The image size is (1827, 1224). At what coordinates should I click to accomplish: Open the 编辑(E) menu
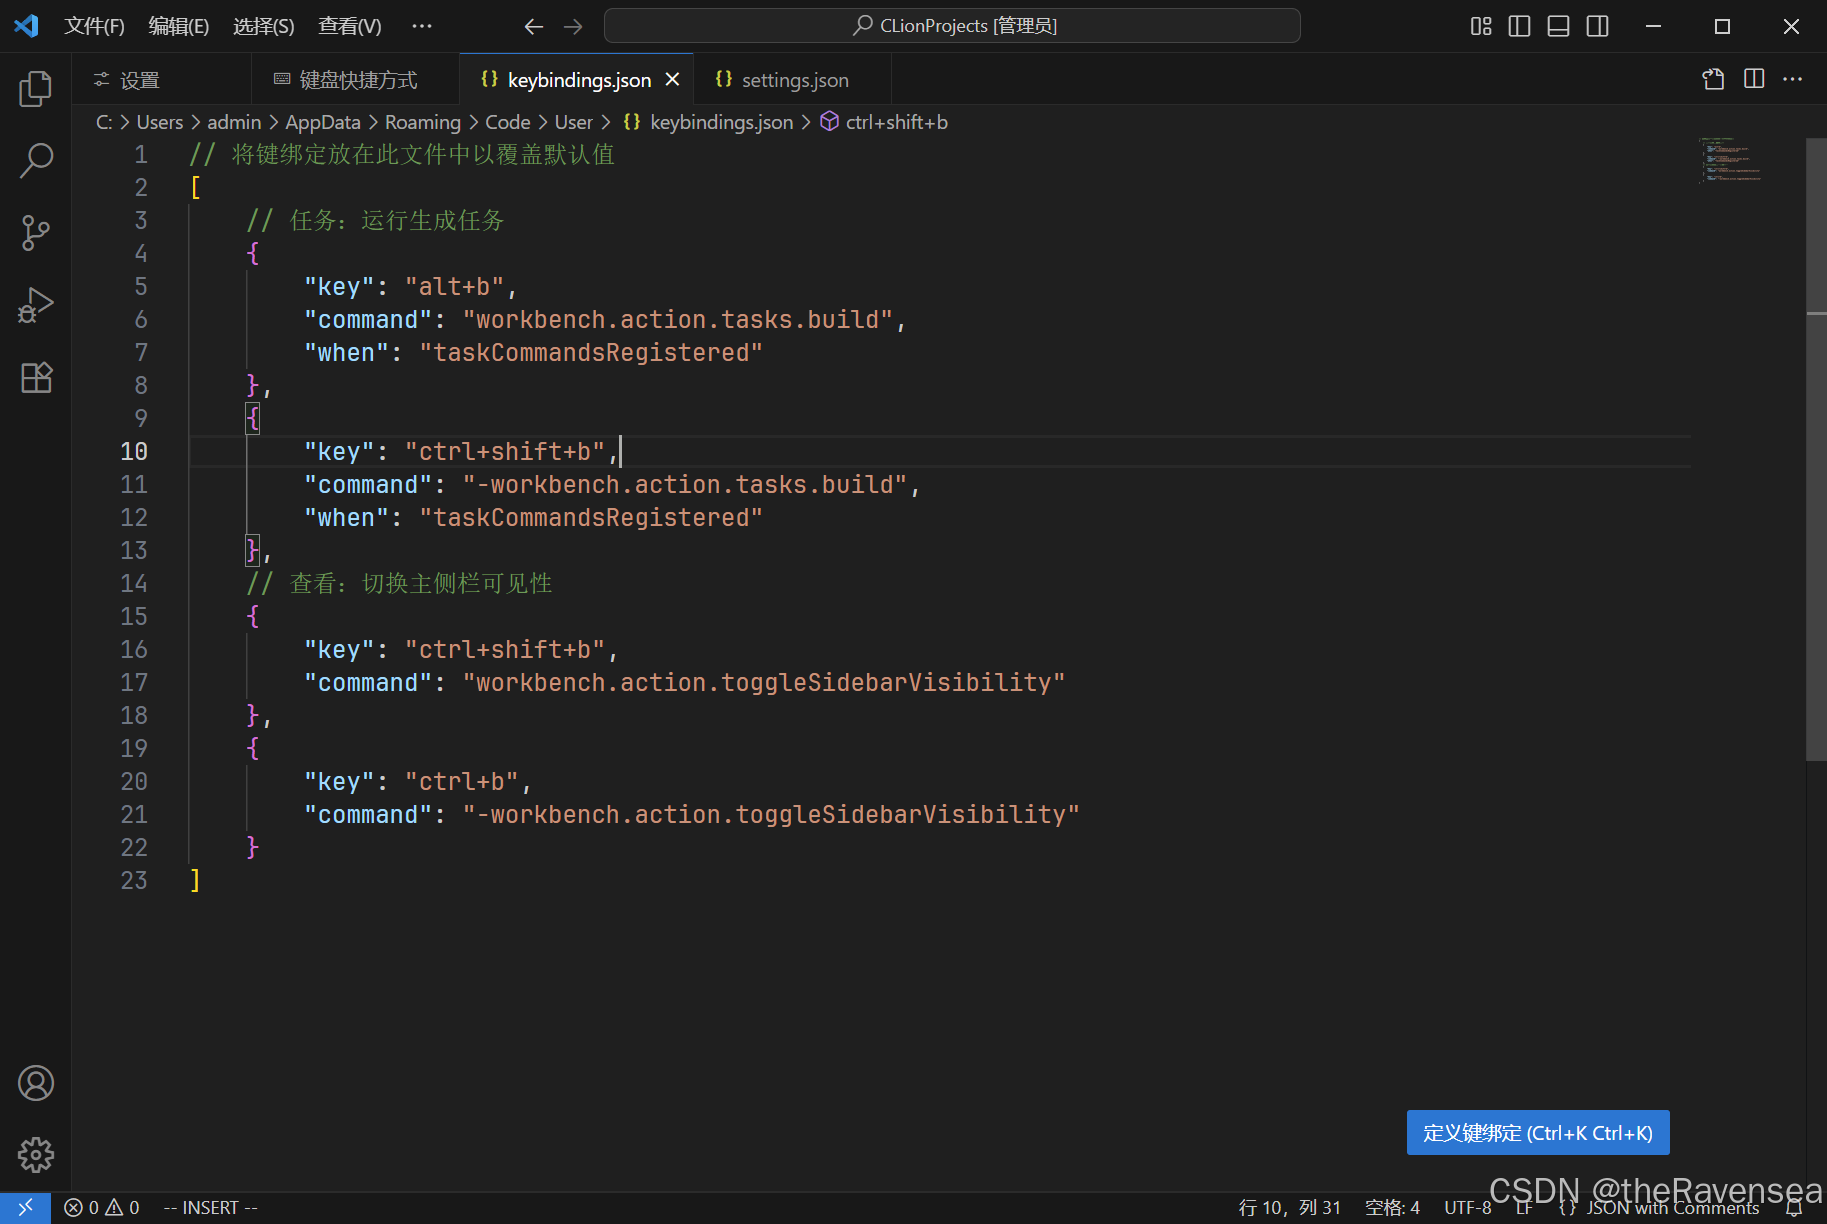[x=179, y=26]
